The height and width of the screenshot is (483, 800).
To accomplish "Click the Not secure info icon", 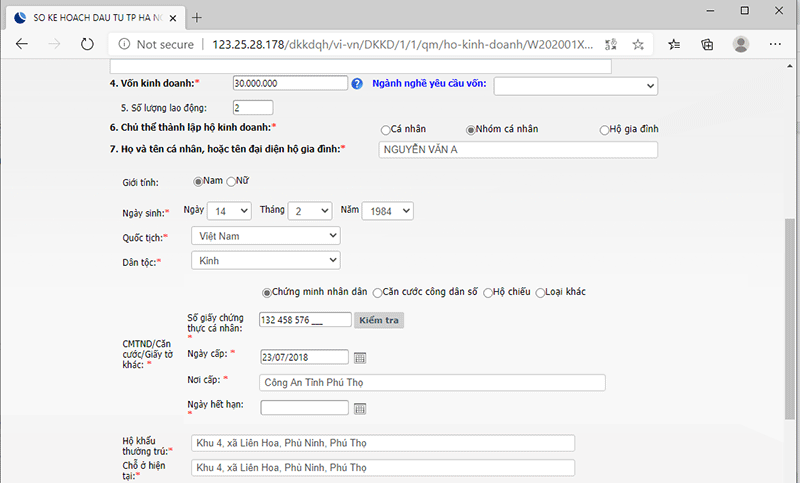I will 124,44.
